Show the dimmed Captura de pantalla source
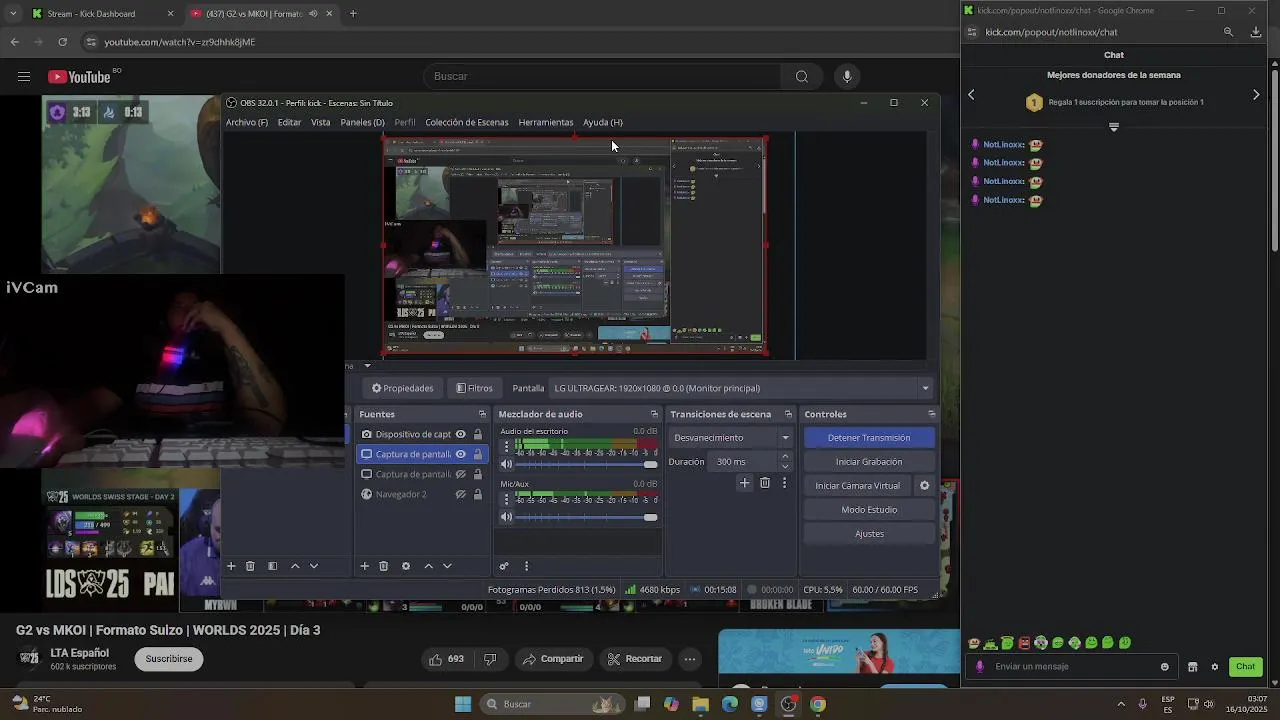 pos(461,474)
